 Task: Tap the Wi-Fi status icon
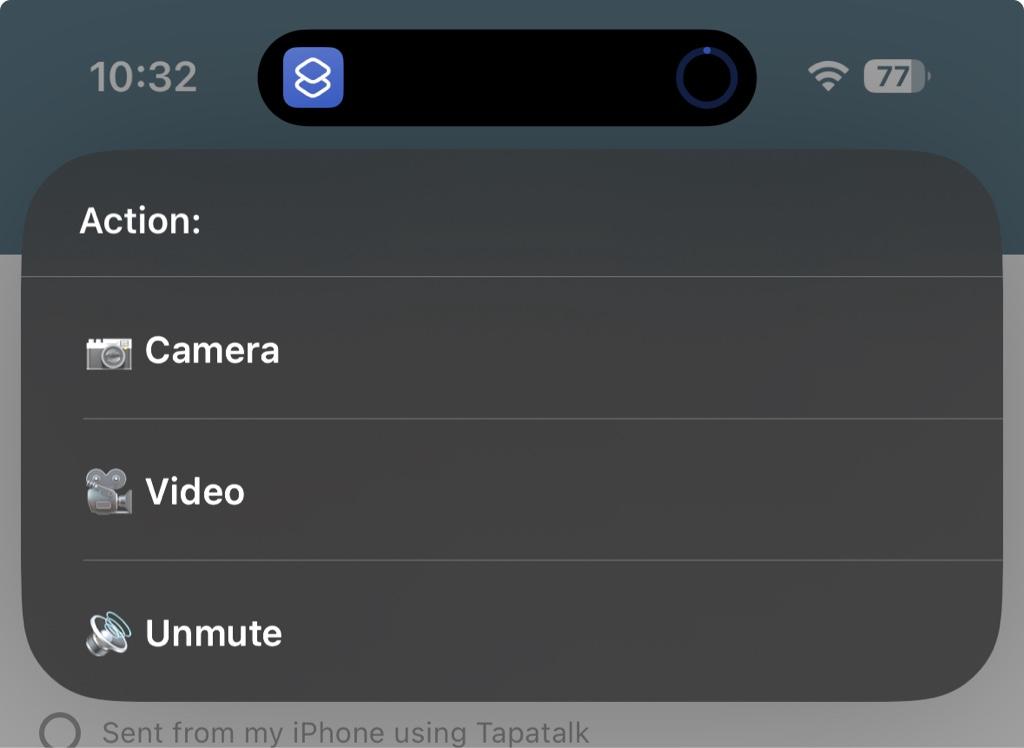click(828, 76)
